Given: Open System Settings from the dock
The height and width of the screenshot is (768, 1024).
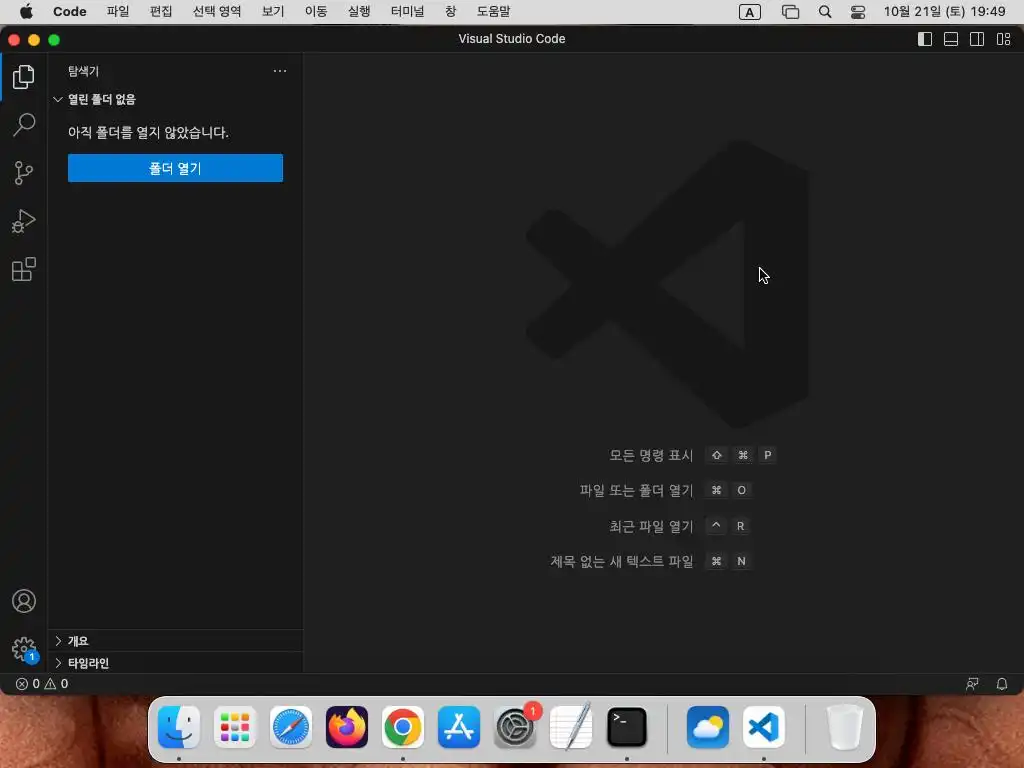Looking at the screenshot, I should pyautogui.click(x=516, y=727).
